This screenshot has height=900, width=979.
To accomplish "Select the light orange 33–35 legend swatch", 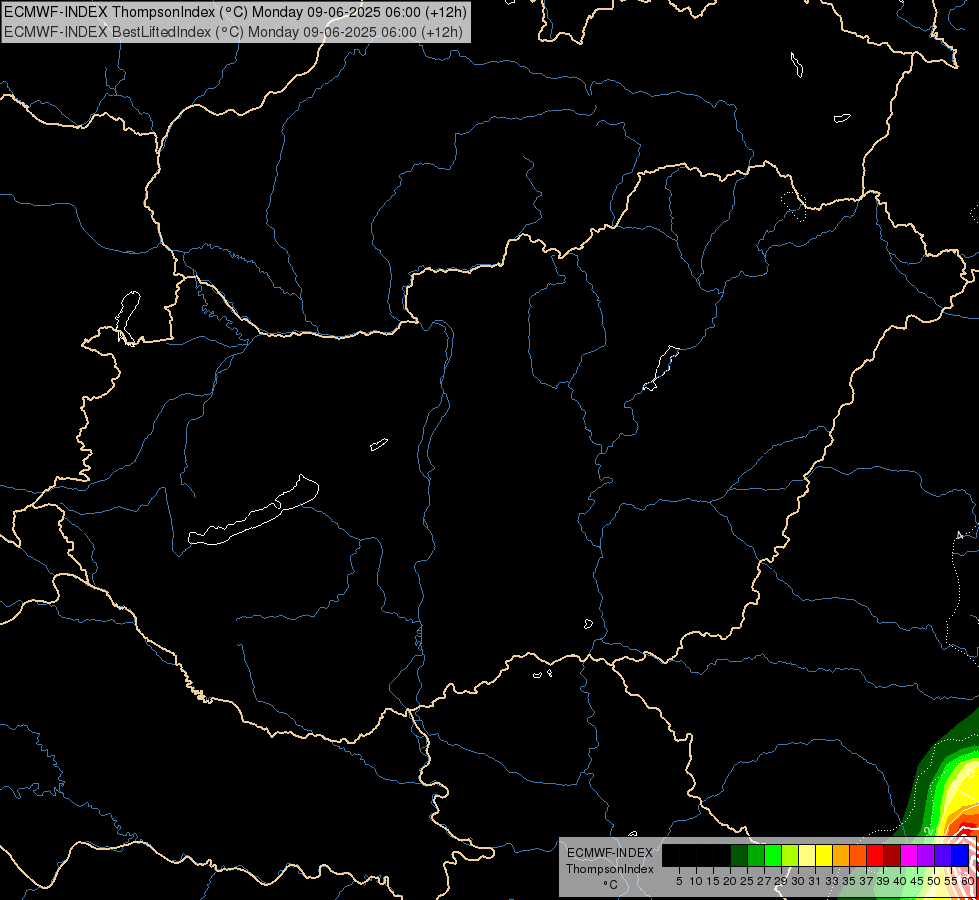I will [841, 856].
